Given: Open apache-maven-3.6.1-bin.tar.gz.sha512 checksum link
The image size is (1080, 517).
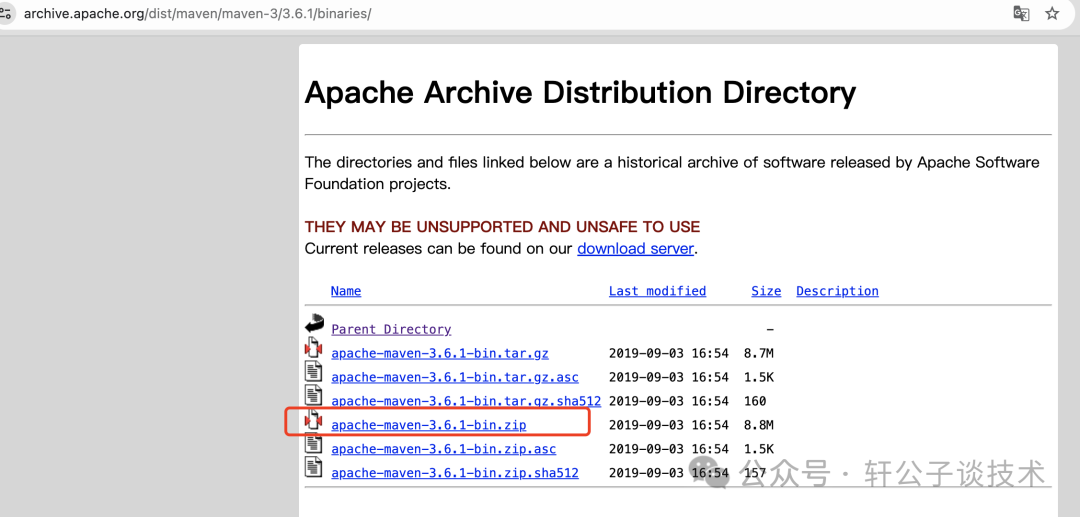Looking at the screenshot, I should click(466, 401).
